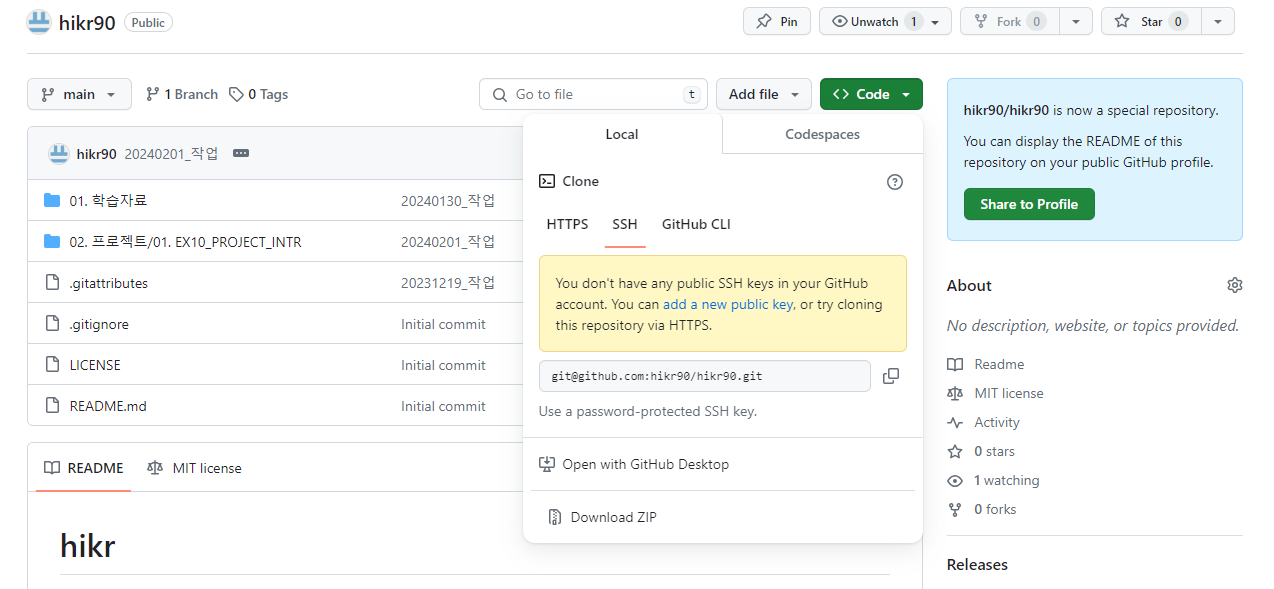Viewport: 1274px width, 589px height.
Task: Select the README tab
Action: [84, 468]
